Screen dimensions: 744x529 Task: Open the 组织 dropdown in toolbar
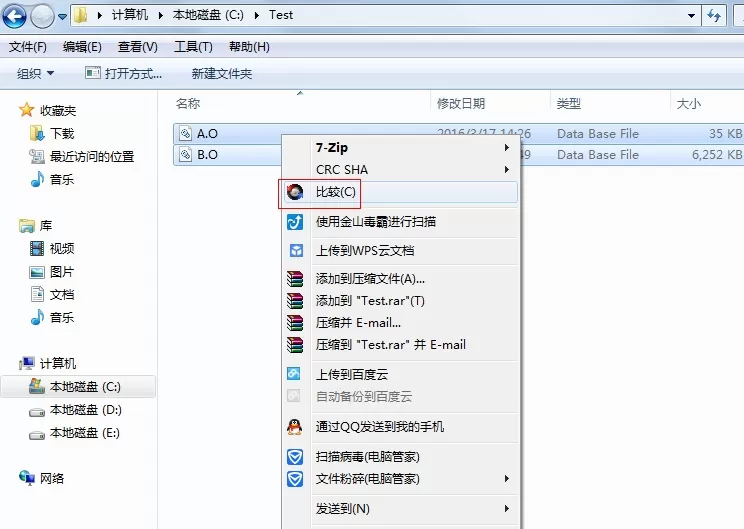click(x=35, y=74)
